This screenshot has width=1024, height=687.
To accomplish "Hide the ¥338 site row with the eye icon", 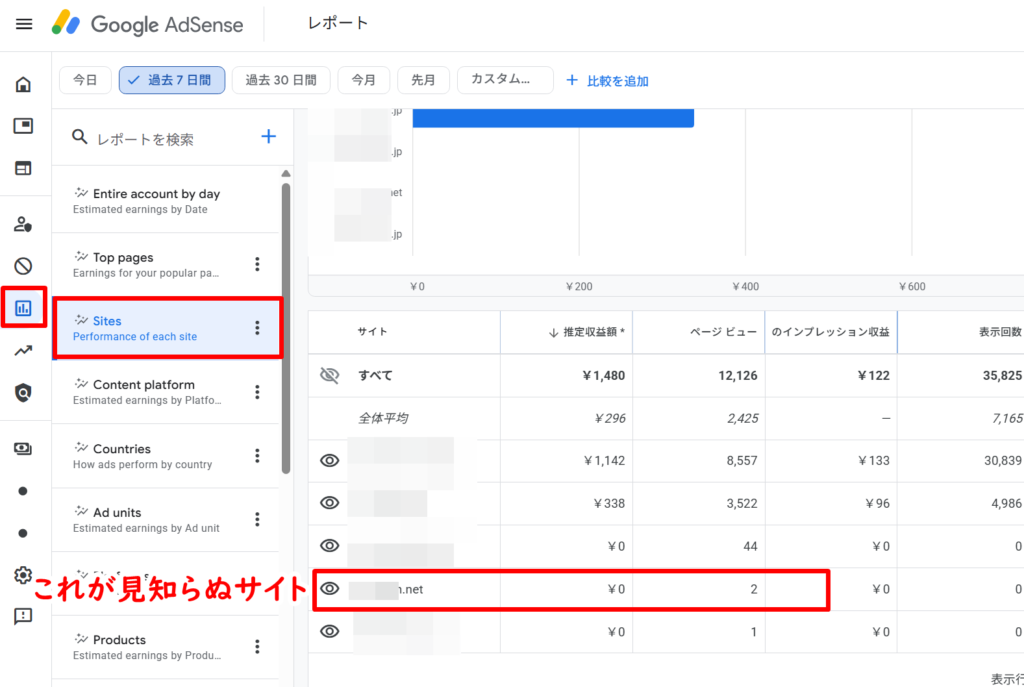I will tap(330, 503).
